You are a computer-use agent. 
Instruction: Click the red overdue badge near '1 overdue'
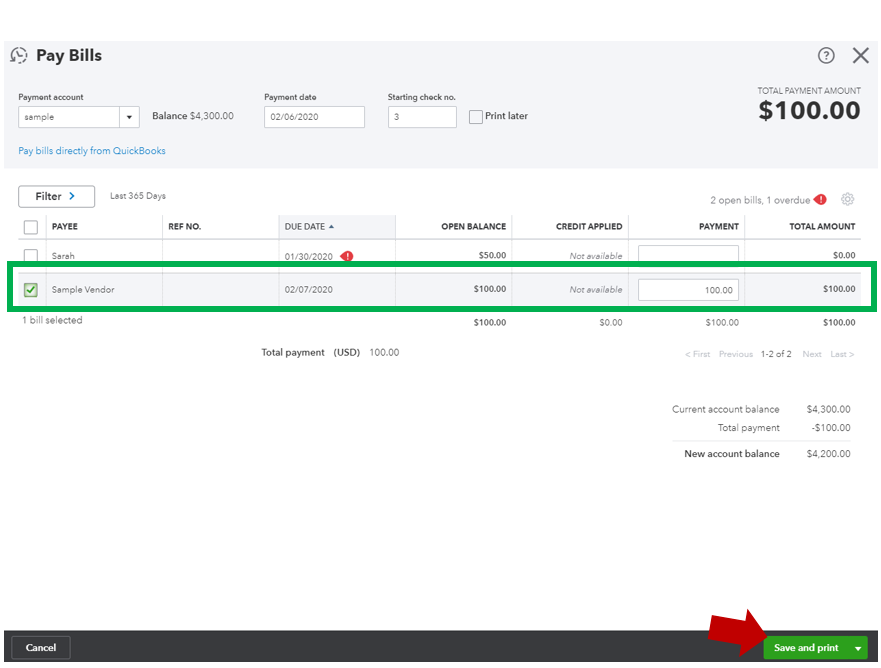pos(819,199)
